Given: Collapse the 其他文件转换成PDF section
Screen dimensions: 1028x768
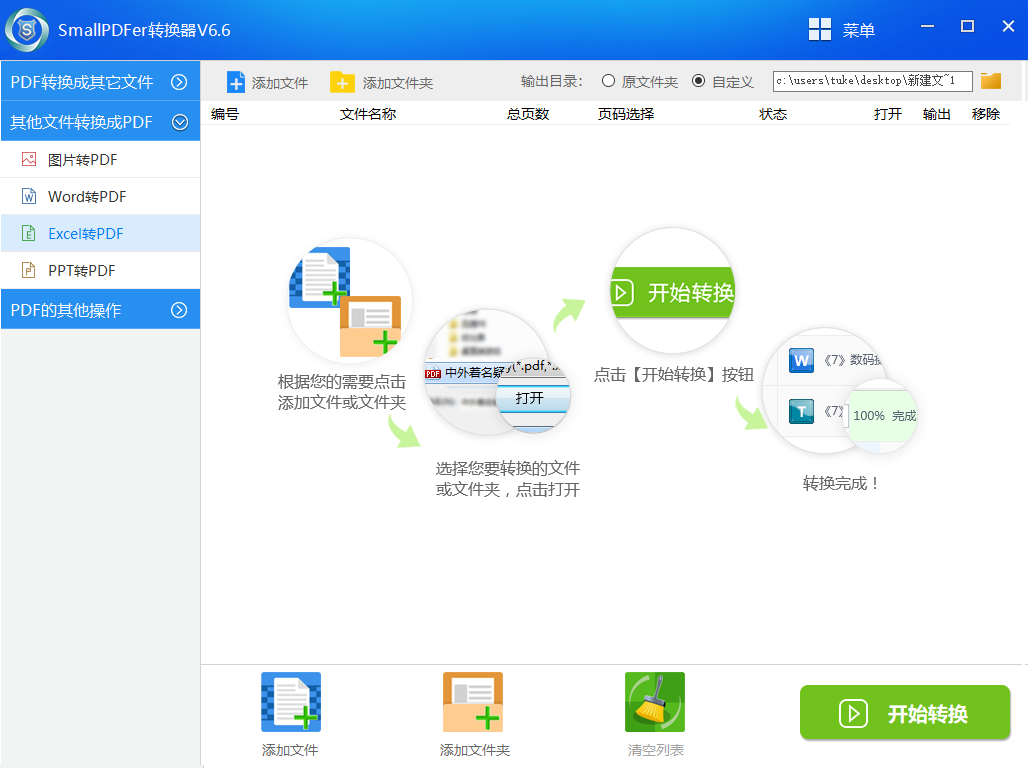Looking at the screenshot, I should [100, 121].
